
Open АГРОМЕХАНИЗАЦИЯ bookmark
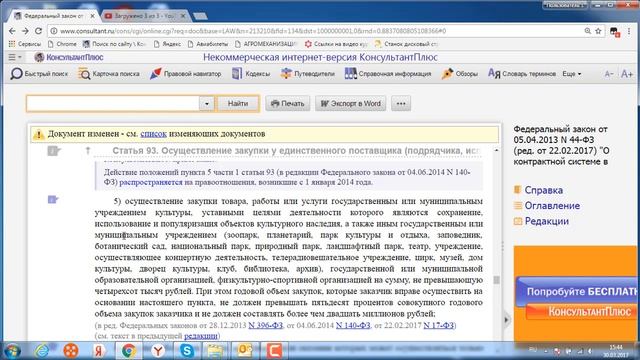(266, 44)
